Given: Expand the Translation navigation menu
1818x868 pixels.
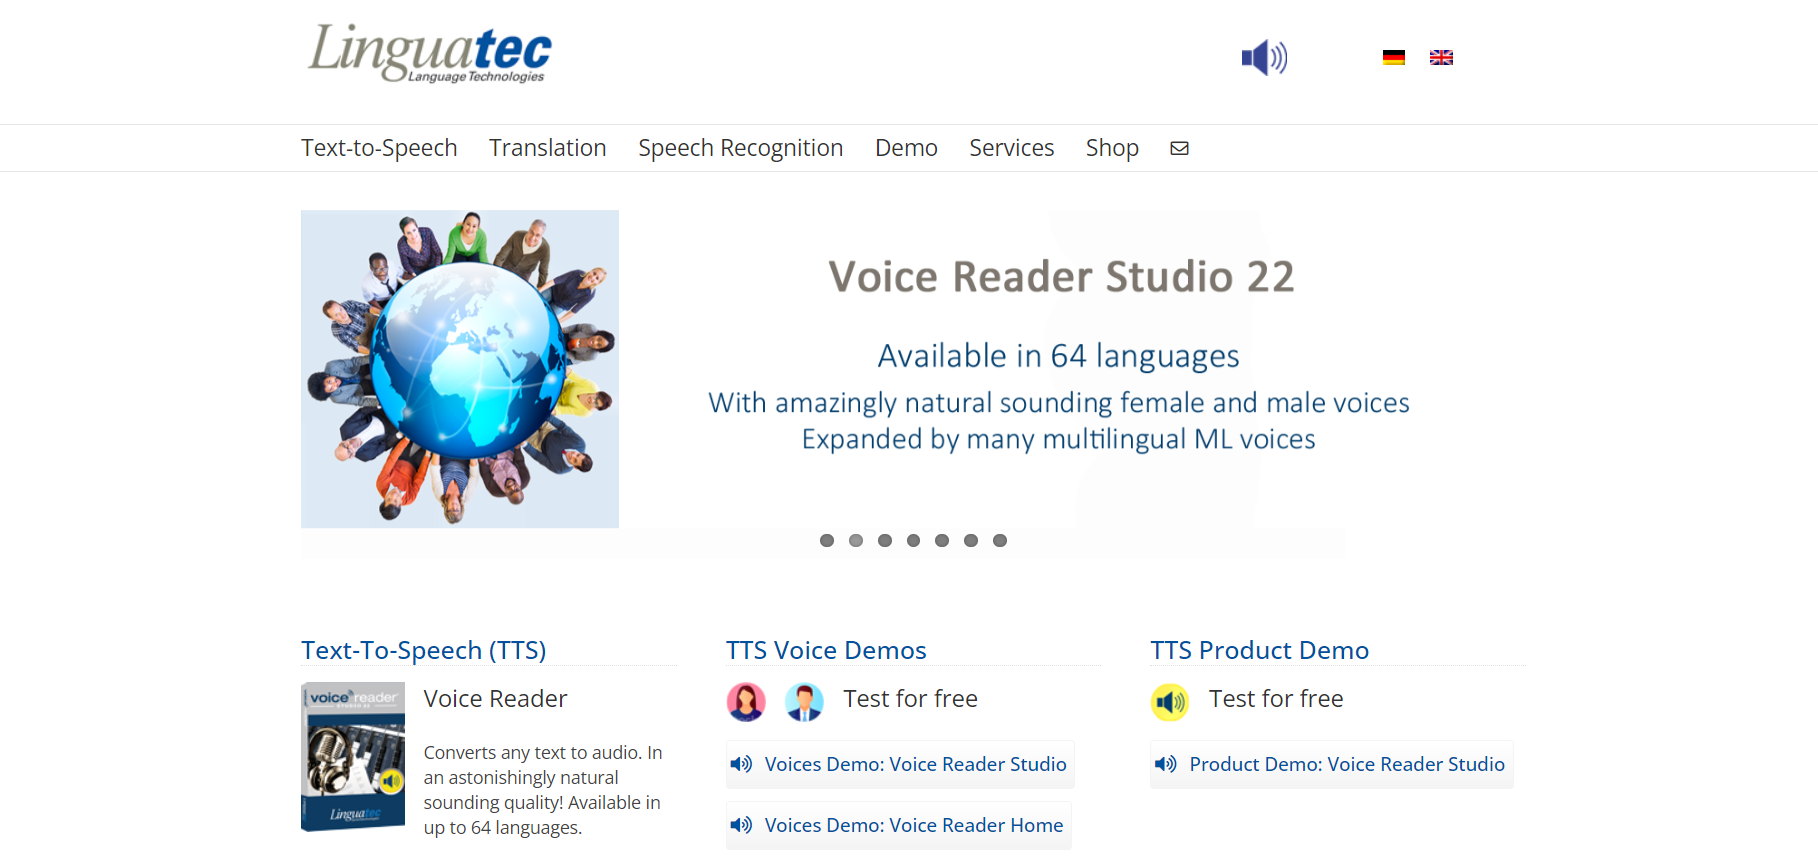Looking at the screenshot, I should tap(547, 148).
